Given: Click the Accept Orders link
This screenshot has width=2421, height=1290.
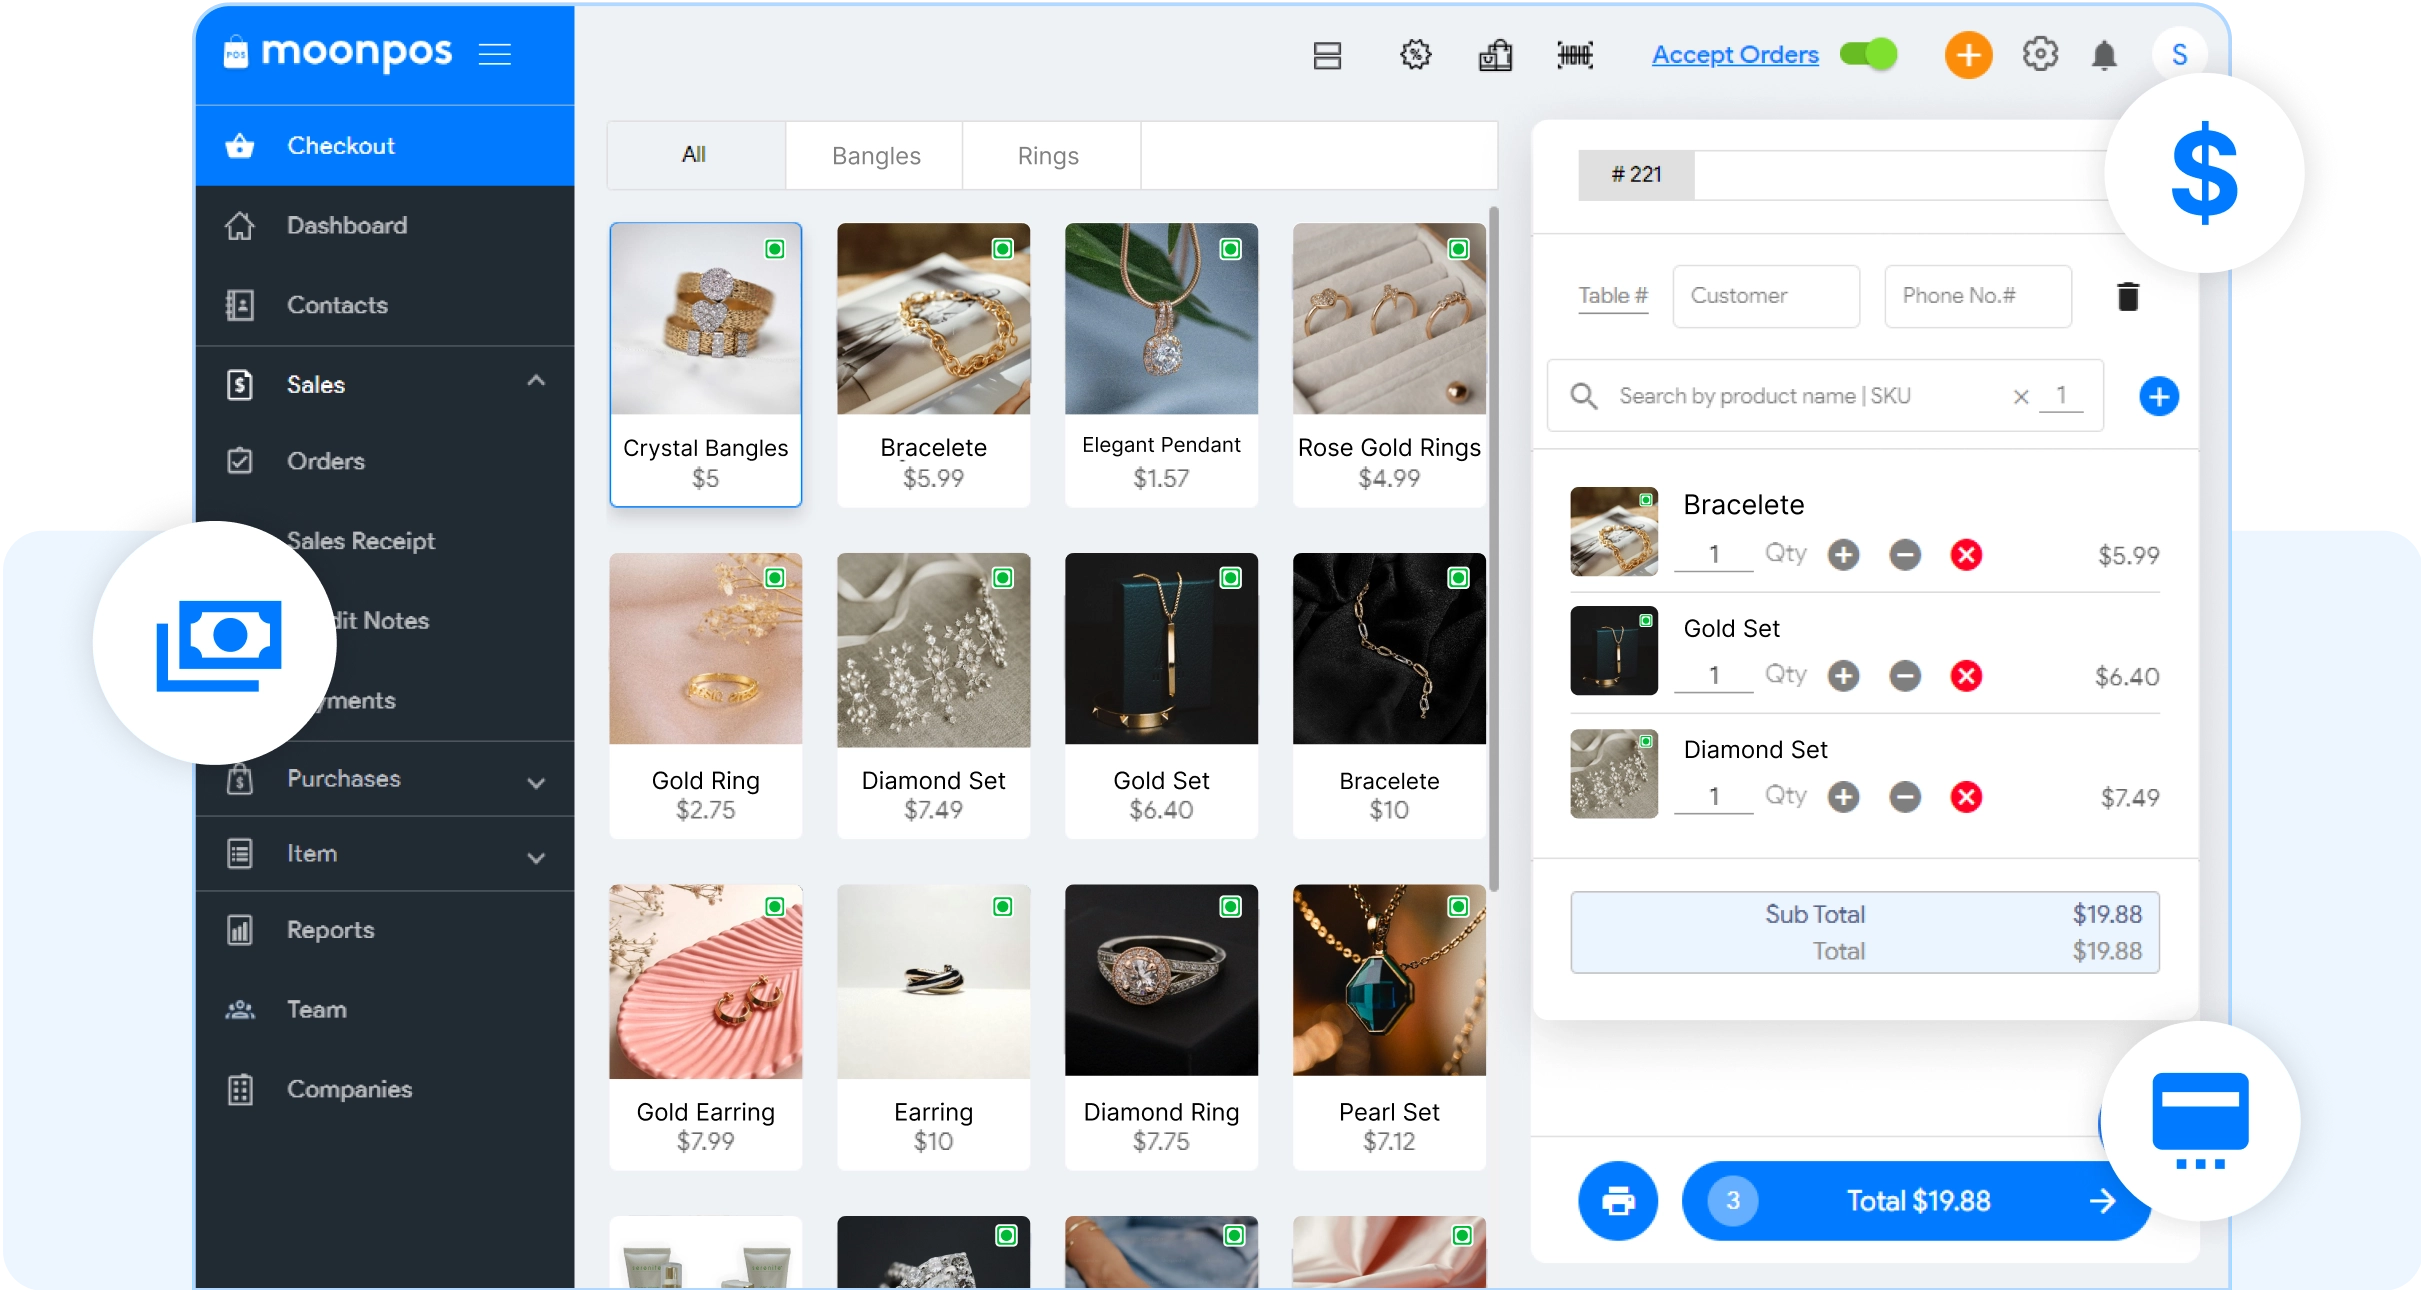Looking at the screenshot, I should tap(1735, 55).
